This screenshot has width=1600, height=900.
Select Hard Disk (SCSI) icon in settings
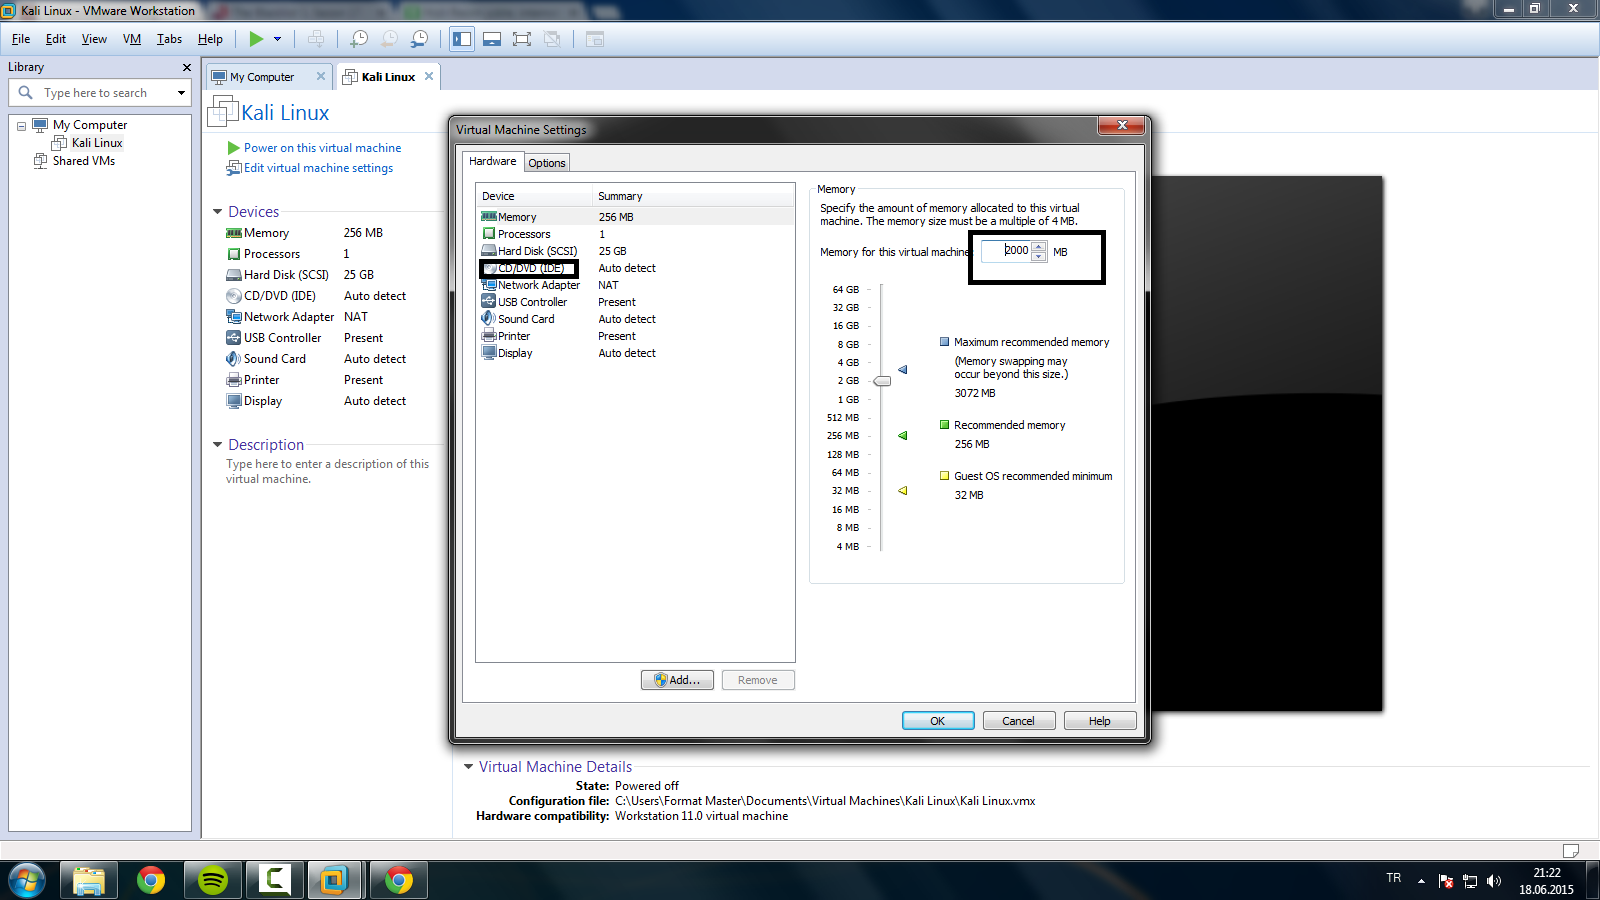click(489, 251)
